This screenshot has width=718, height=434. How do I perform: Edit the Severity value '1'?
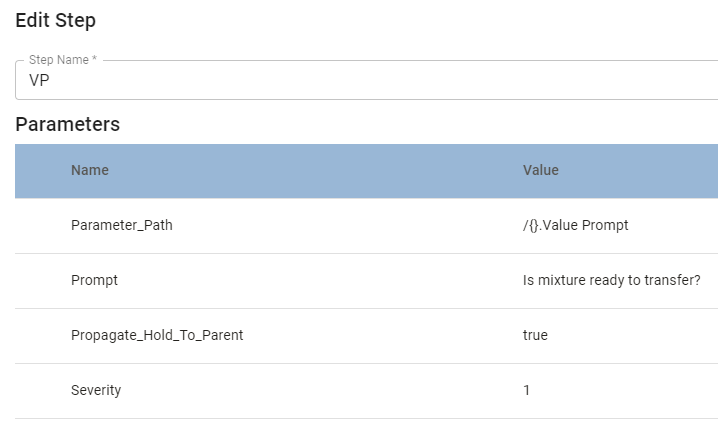[527, 390]
